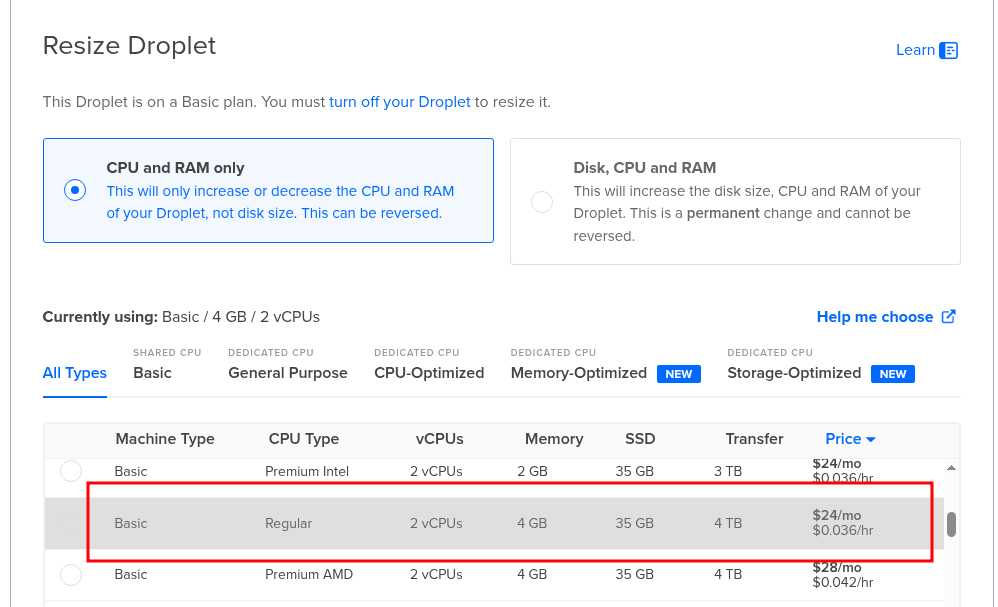Switch to the General Purpose tab
Viewport: 998px width, 607px height.
(x=287, y=373)
